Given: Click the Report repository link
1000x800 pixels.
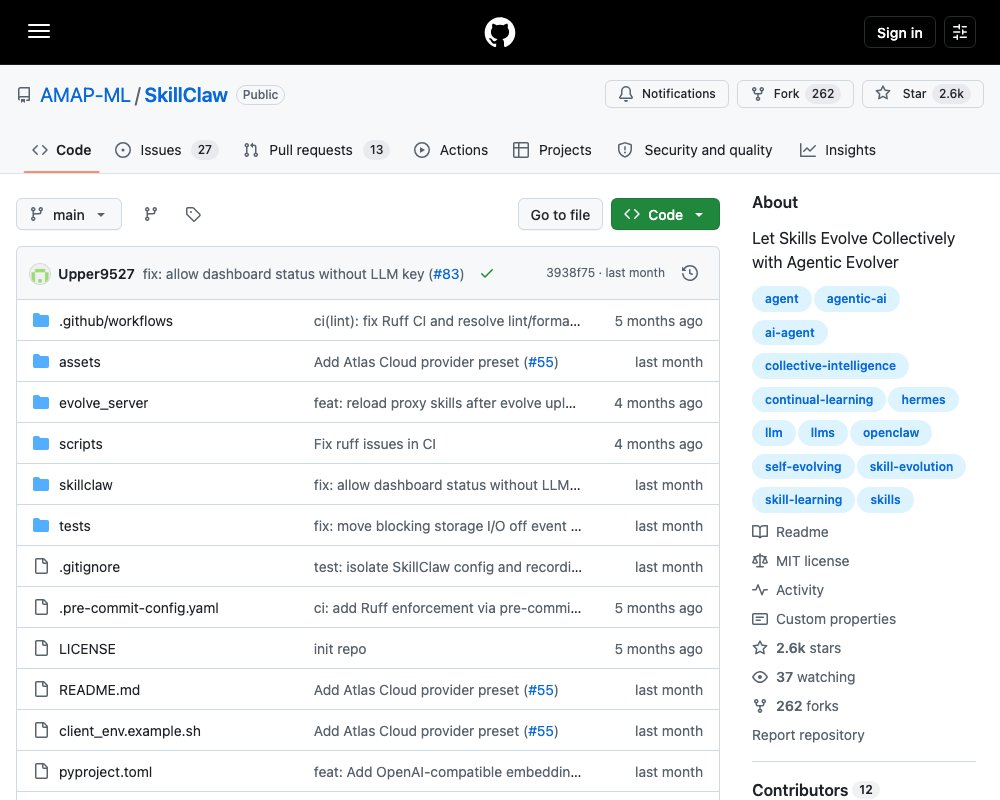Looking at the screenshot, I should pyautogui.click(x=808, y=735).
